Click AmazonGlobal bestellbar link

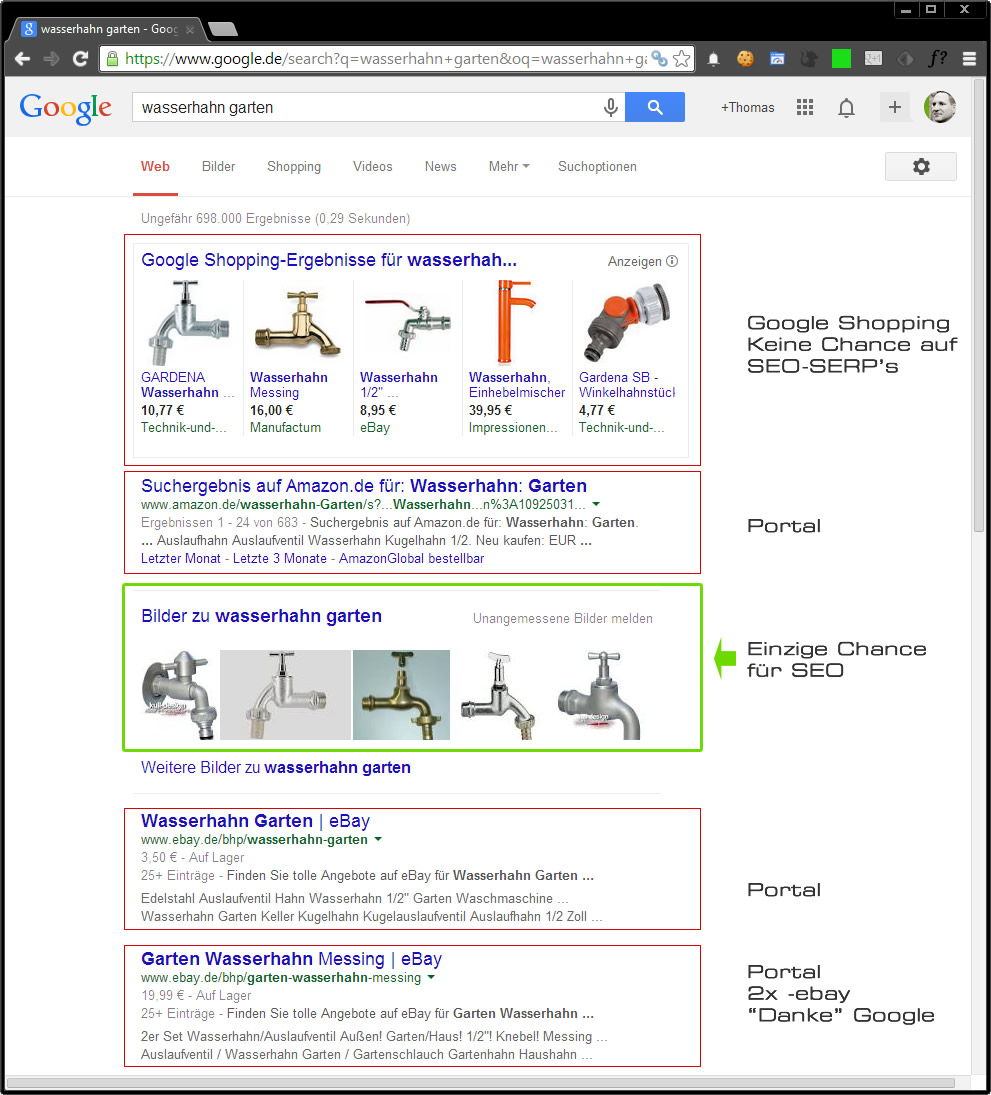pos(411,559)
